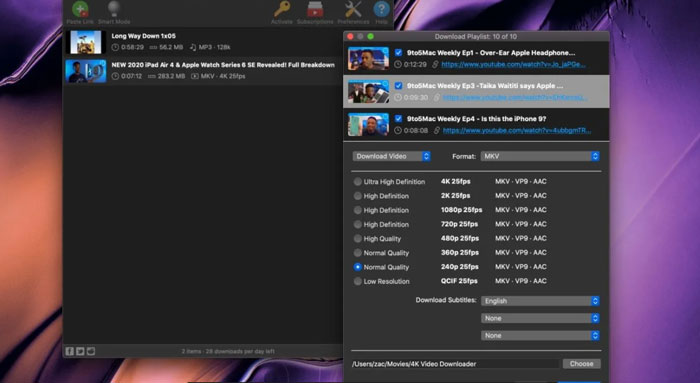Click the '2 items · 28 downloads per day left' status

(228, 351)
